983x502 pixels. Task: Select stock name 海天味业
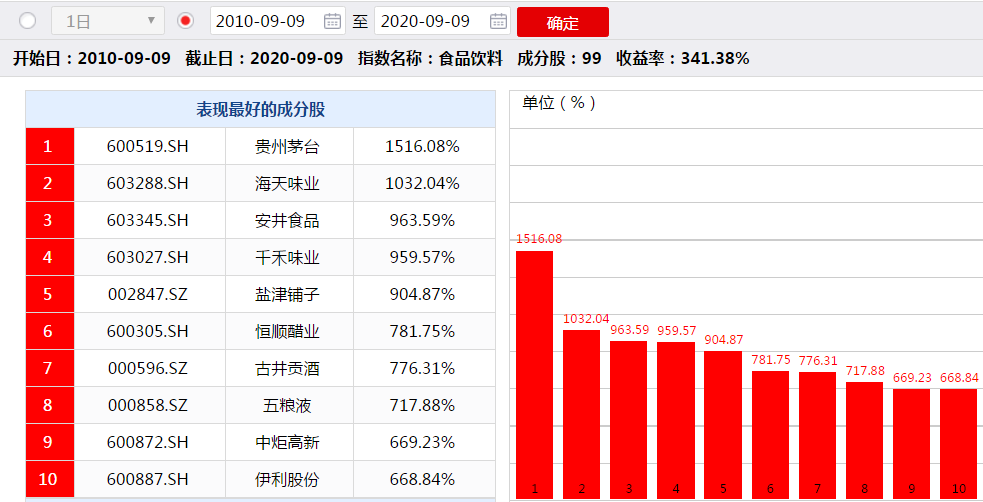point(287,183)
